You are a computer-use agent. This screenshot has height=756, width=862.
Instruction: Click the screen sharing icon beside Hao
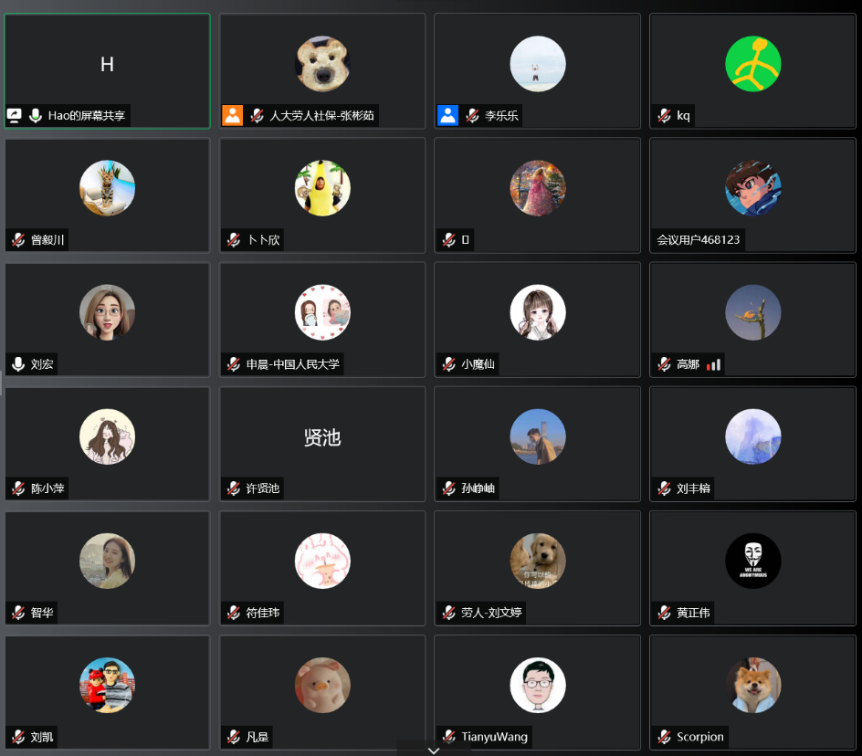(x=14, y=115)
